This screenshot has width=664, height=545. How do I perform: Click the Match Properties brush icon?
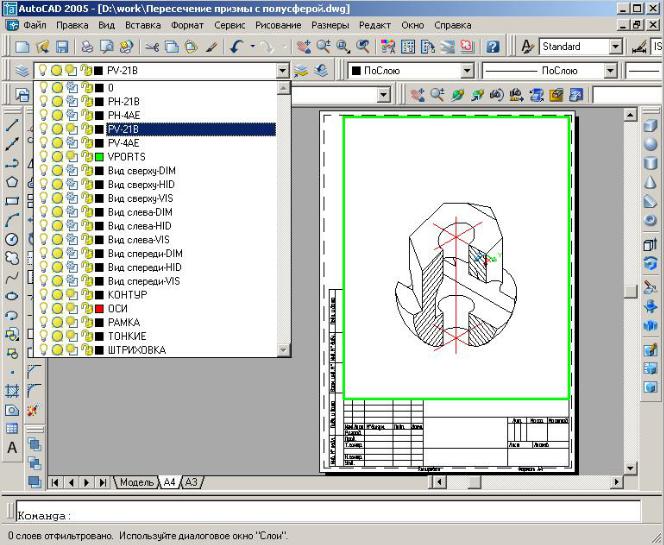[x=212, y=46]
